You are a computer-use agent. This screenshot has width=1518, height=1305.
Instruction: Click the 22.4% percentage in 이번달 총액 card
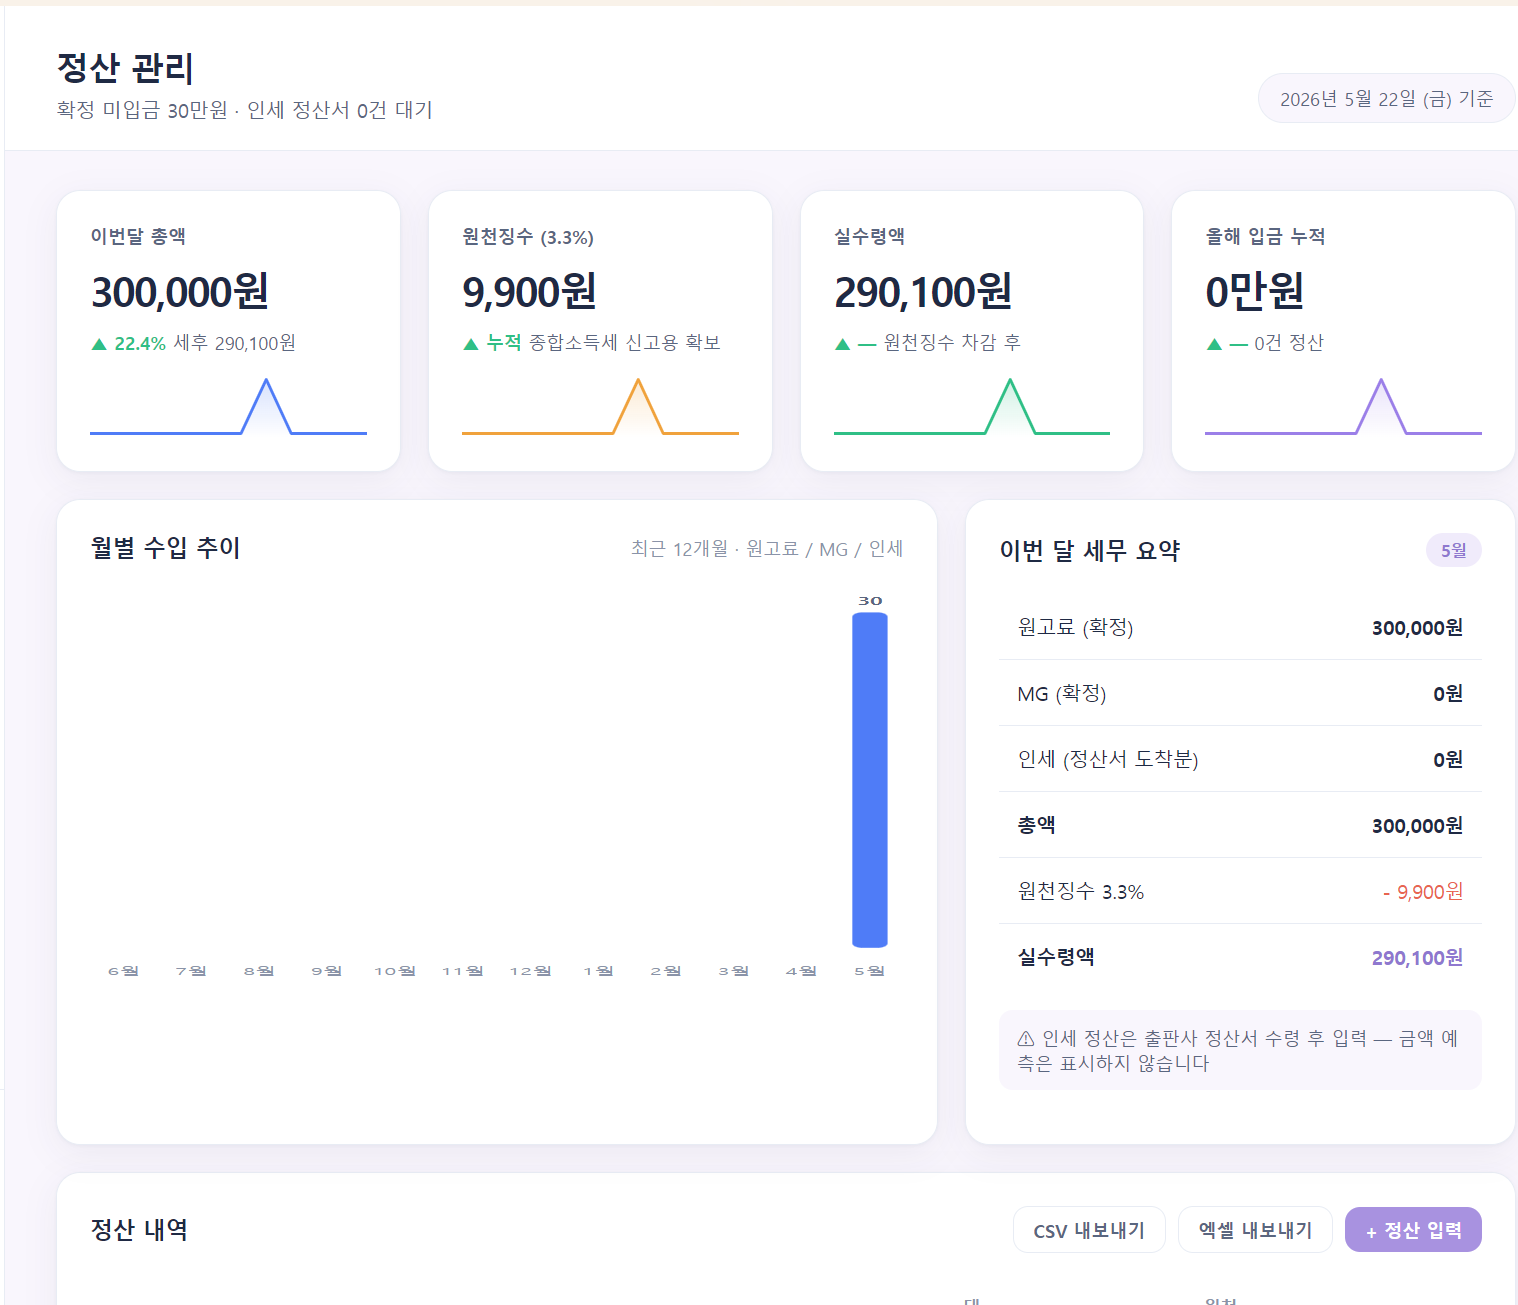[x=140, y=344]
